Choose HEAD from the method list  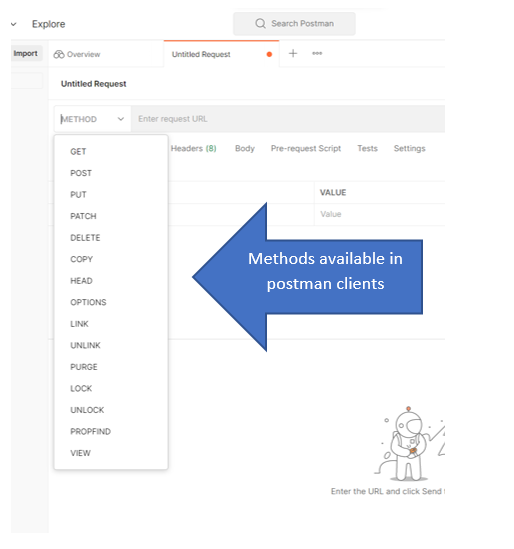tap(111, 281)
